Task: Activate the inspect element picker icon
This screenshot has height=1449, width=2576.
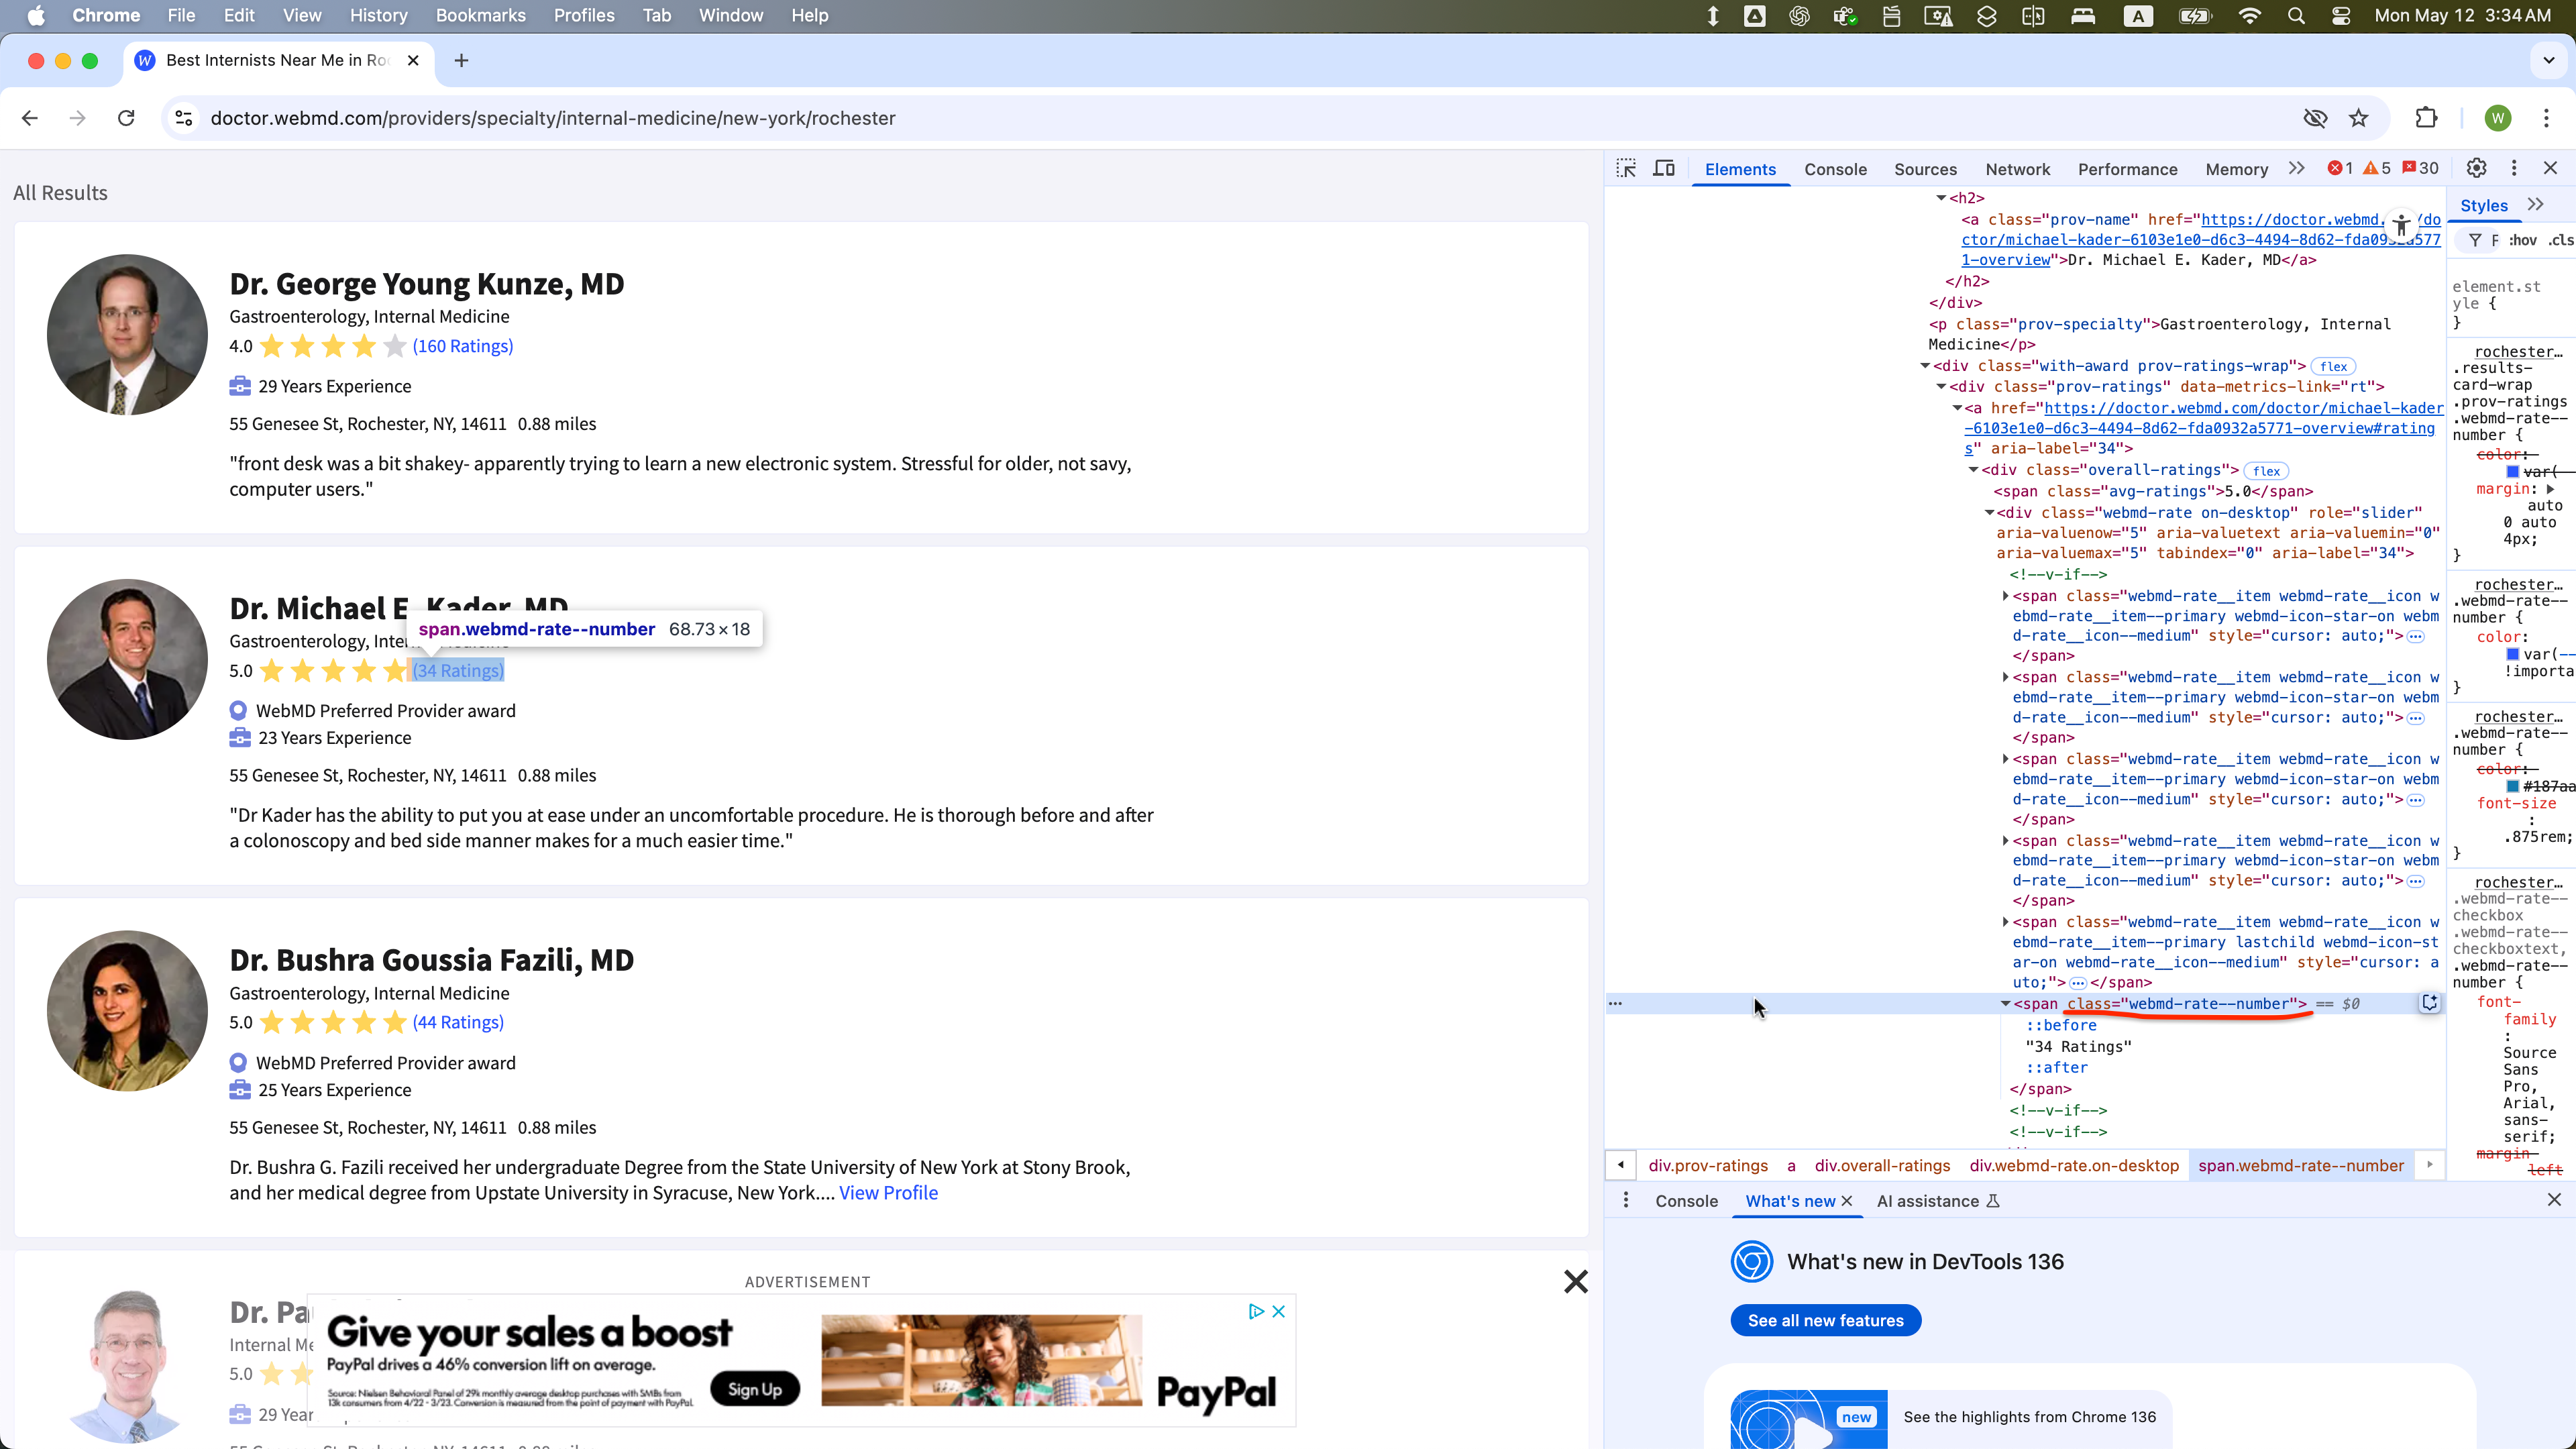Action: point(1626,168)
